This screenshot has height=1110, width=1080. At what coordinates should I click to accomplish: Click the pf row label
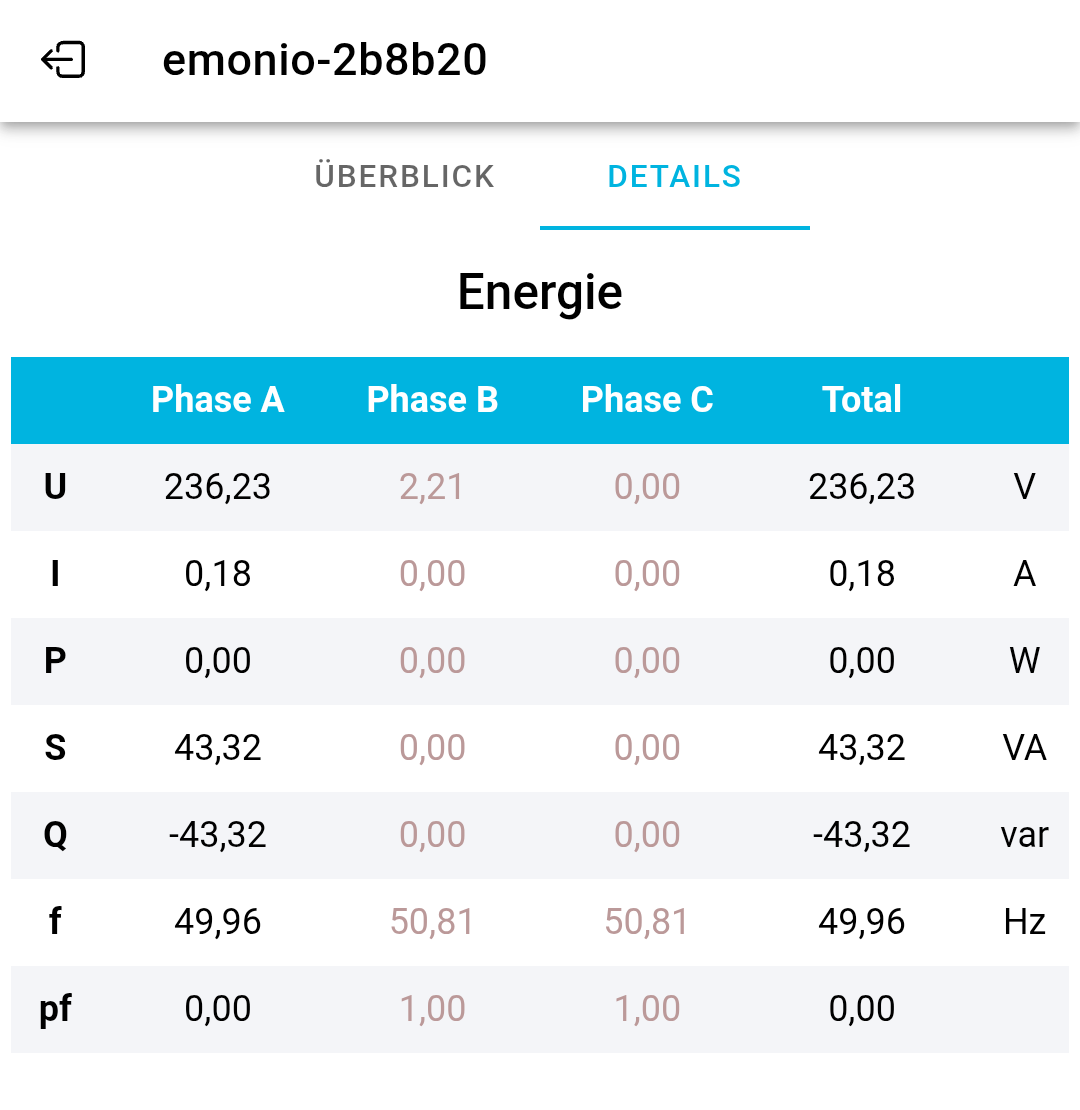click(x=55, y=1009)
